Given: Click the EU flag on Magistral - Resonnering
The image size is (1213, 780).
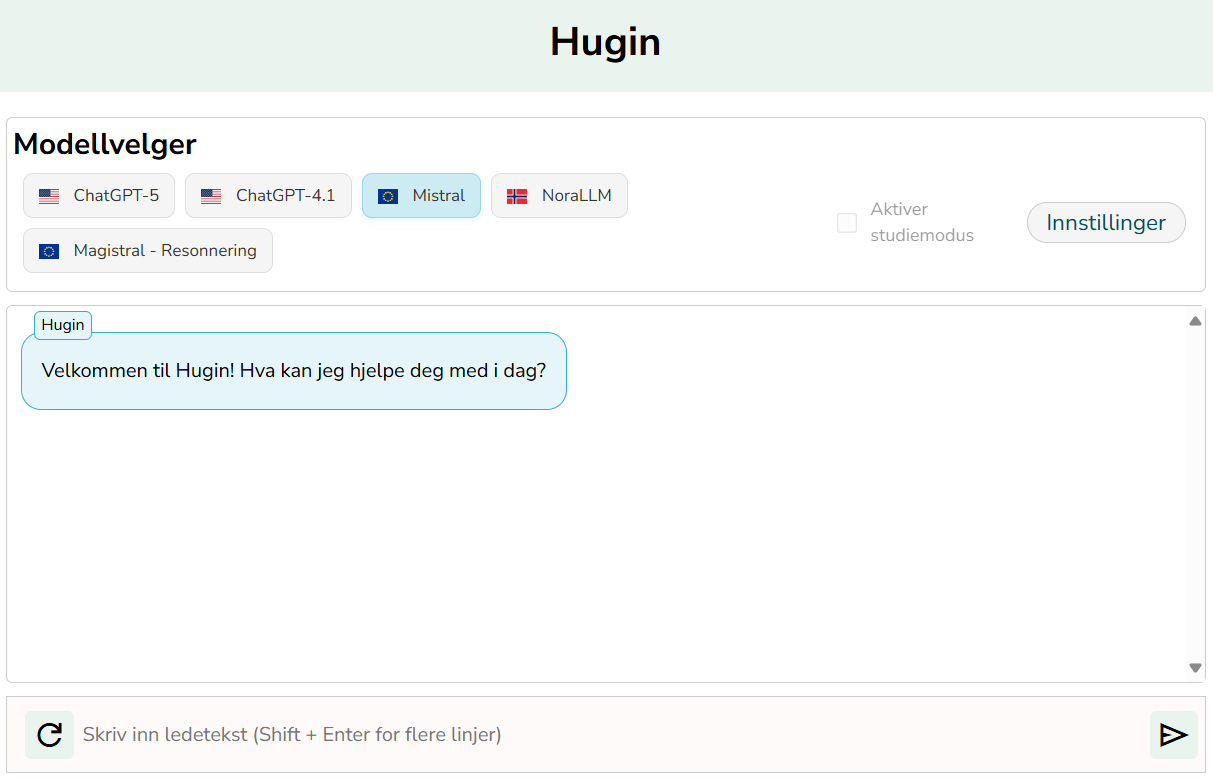Looking at the screenshot, I should pos(49,250).
